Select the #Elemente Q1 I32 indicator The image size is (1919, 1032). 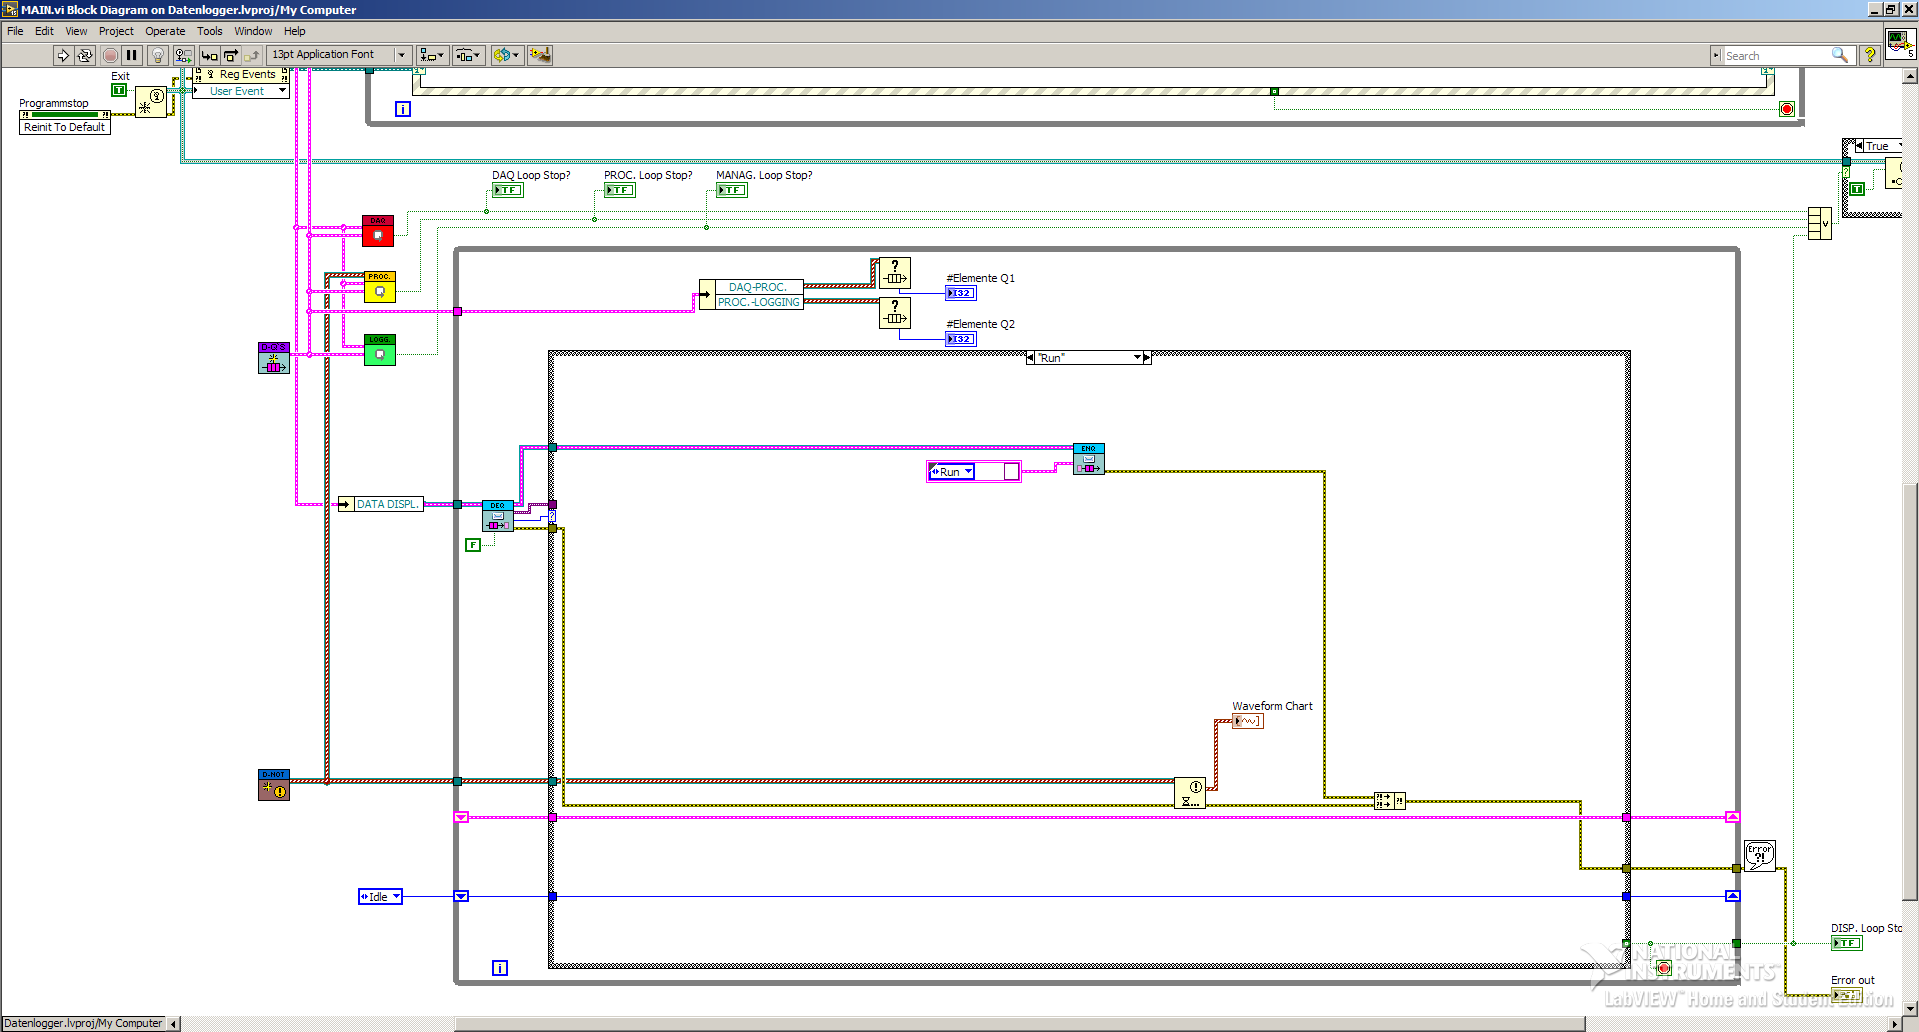(961, 293)
